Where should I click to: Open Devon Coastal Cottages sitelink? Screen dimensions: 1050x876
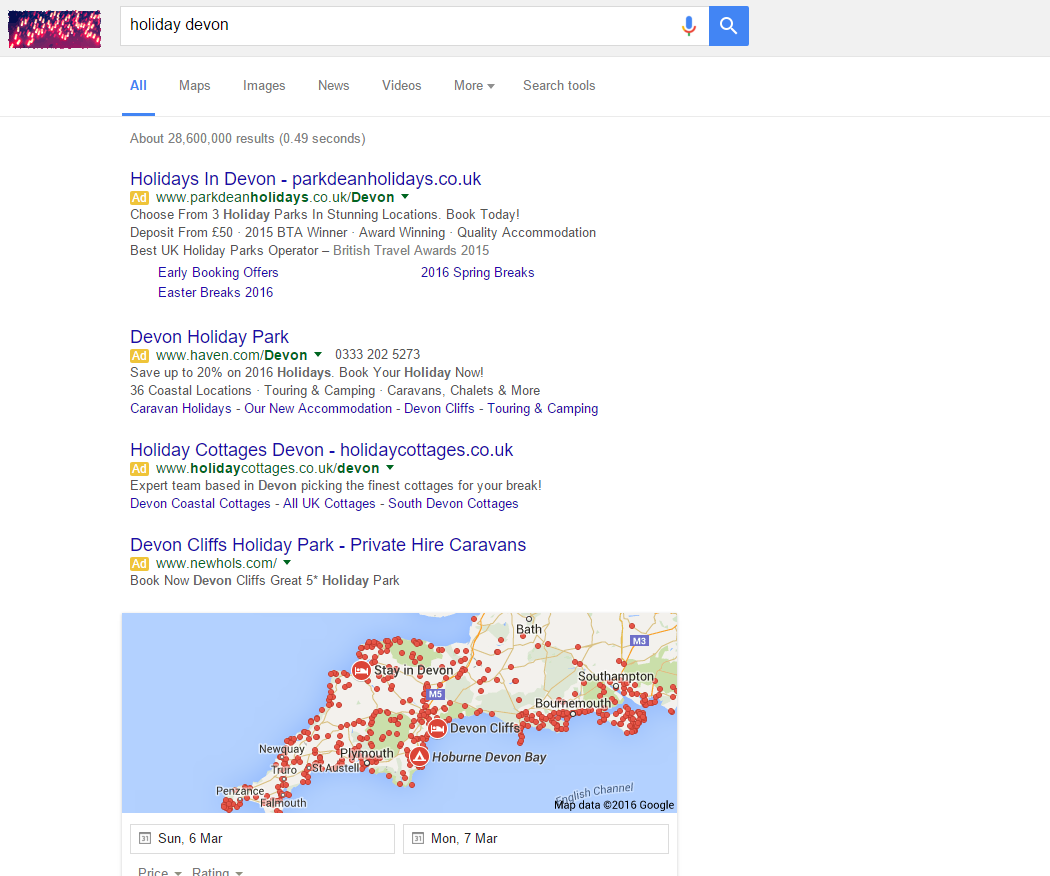(x=200, y=504)
